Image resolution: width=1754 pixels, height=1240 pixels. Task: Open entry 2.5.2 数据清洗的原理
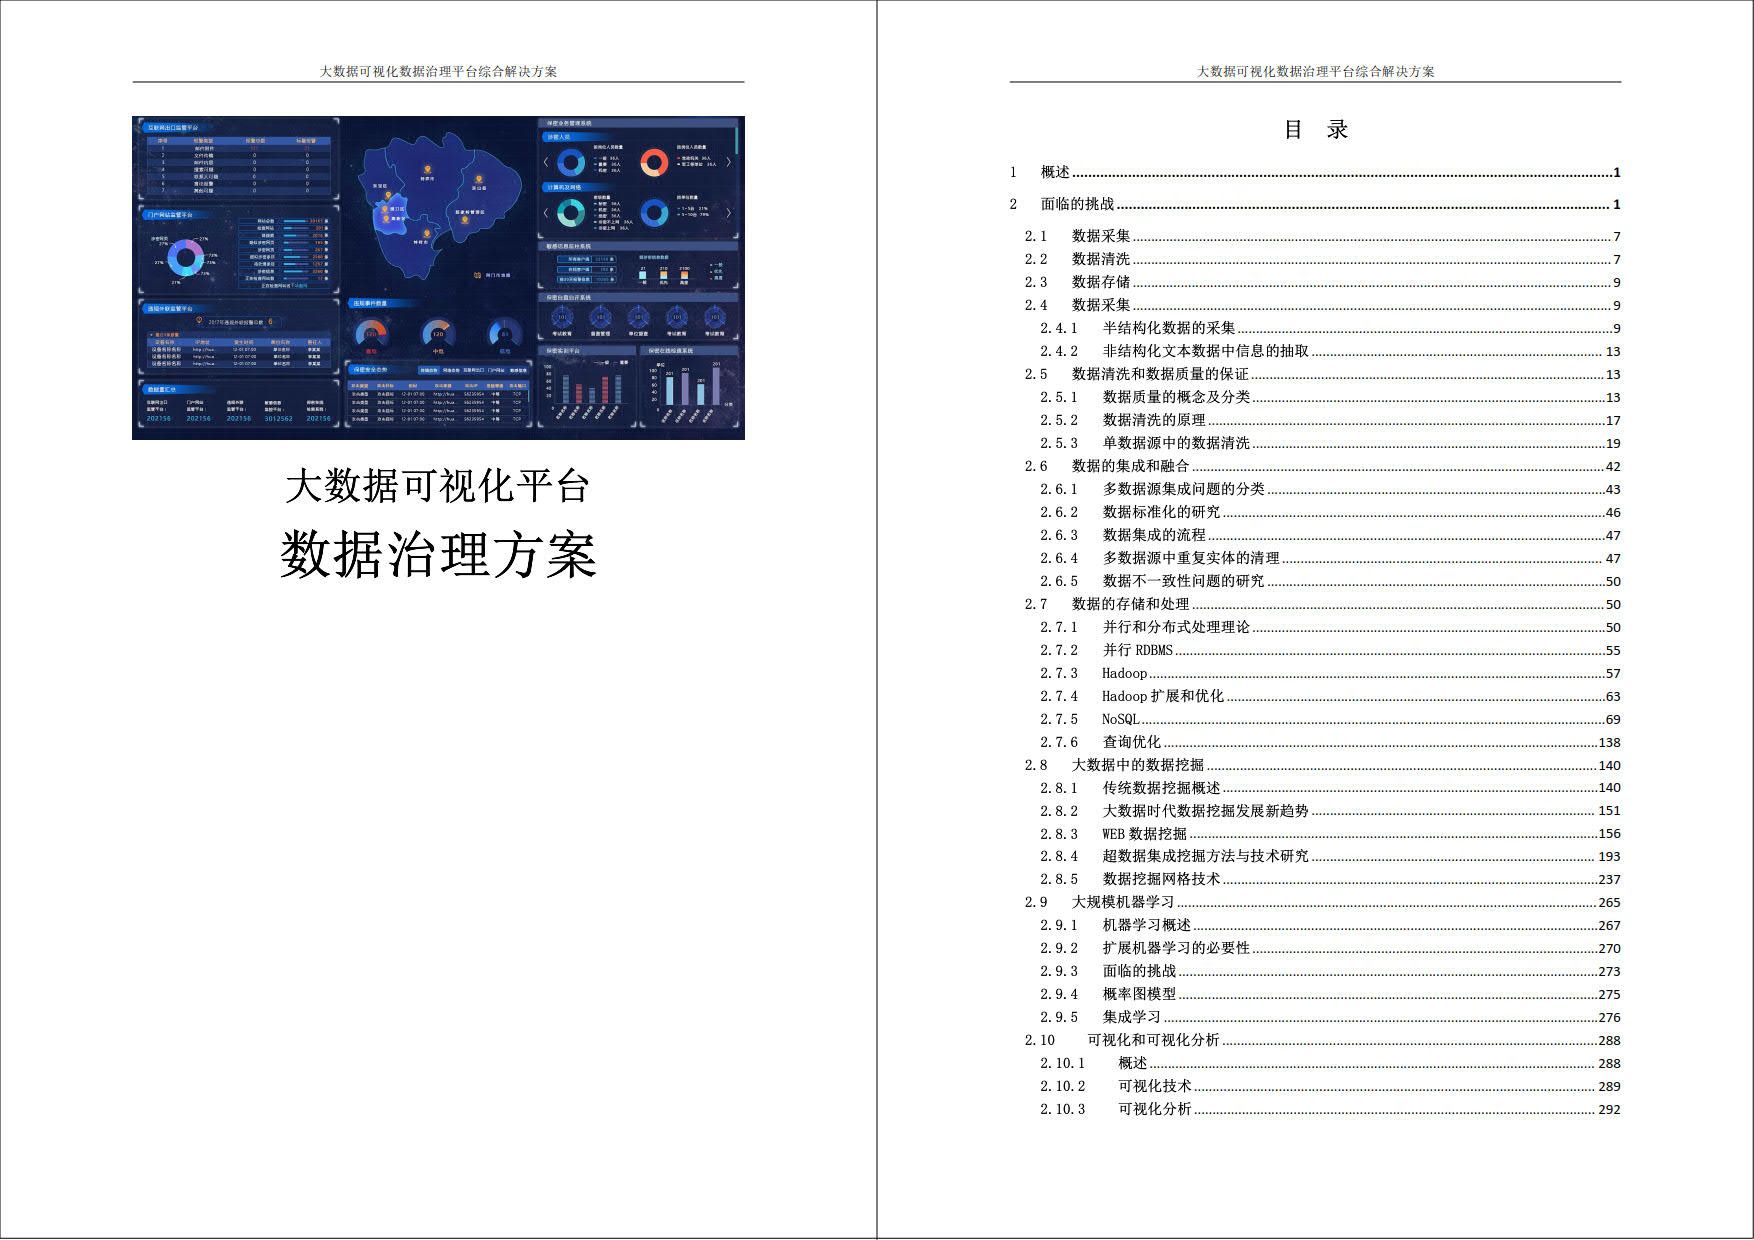1330,420
